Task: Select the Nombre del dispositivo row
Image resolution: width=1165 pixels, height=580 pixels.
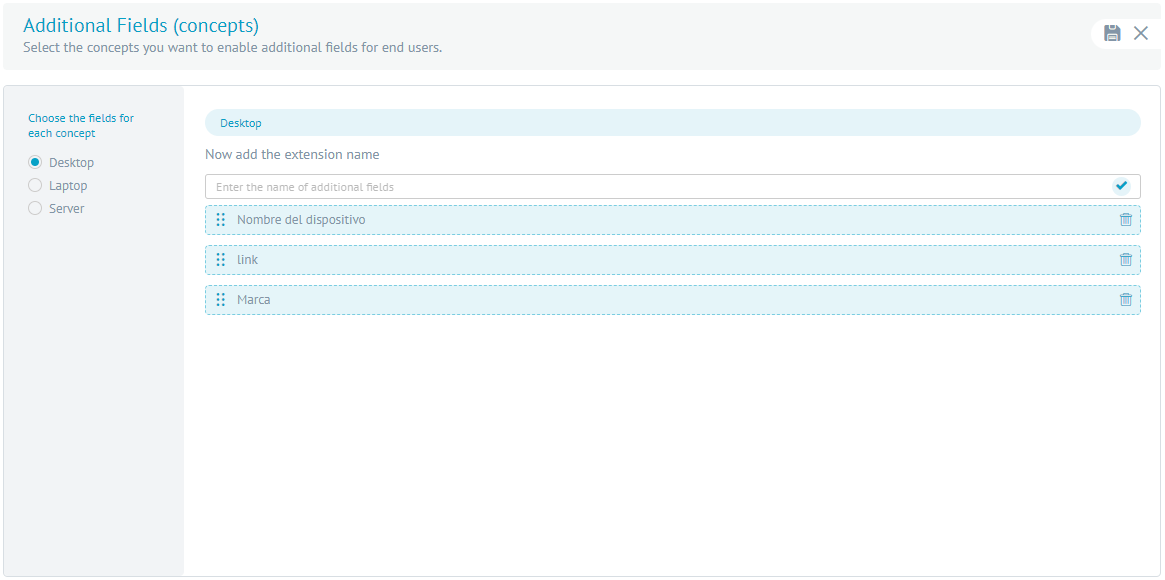Action: tap(672, 220)
